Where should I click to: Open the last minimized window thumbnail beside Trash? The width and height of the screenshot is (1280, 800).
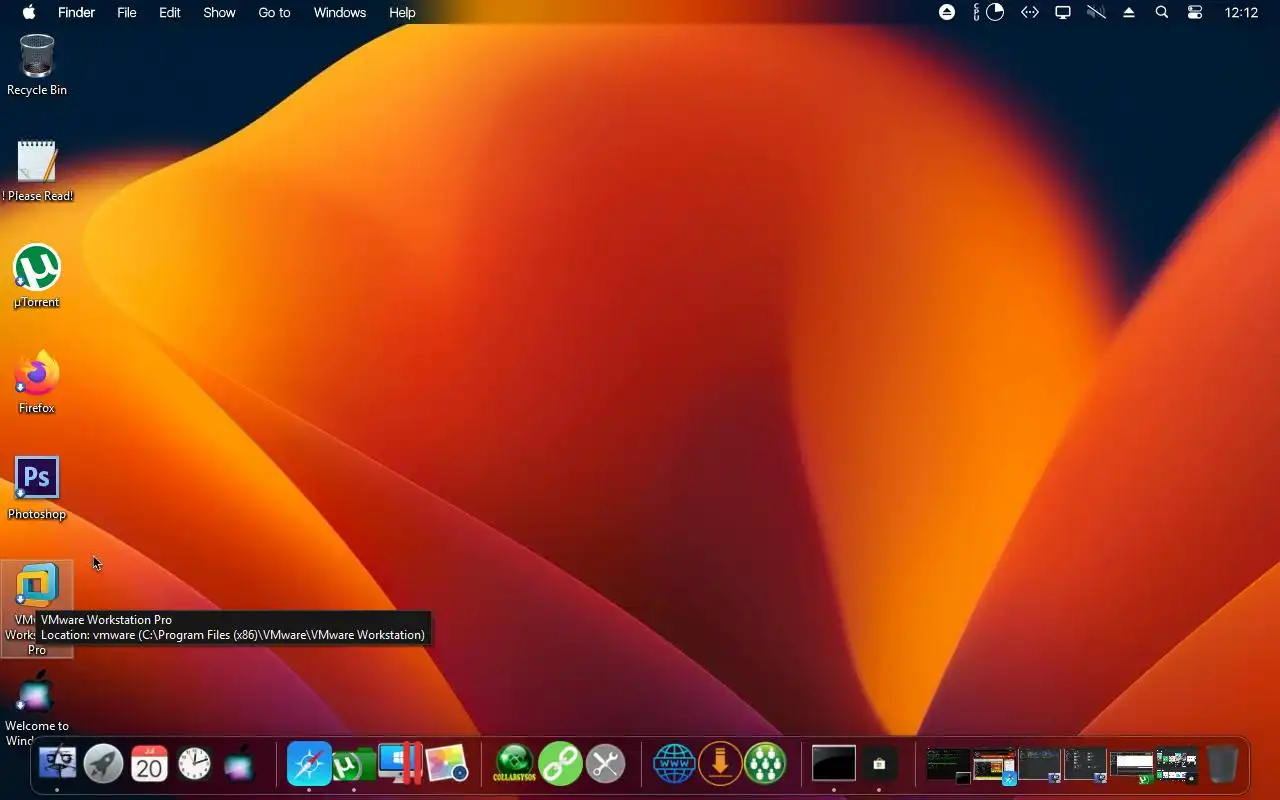click(x=1177, y=765)
